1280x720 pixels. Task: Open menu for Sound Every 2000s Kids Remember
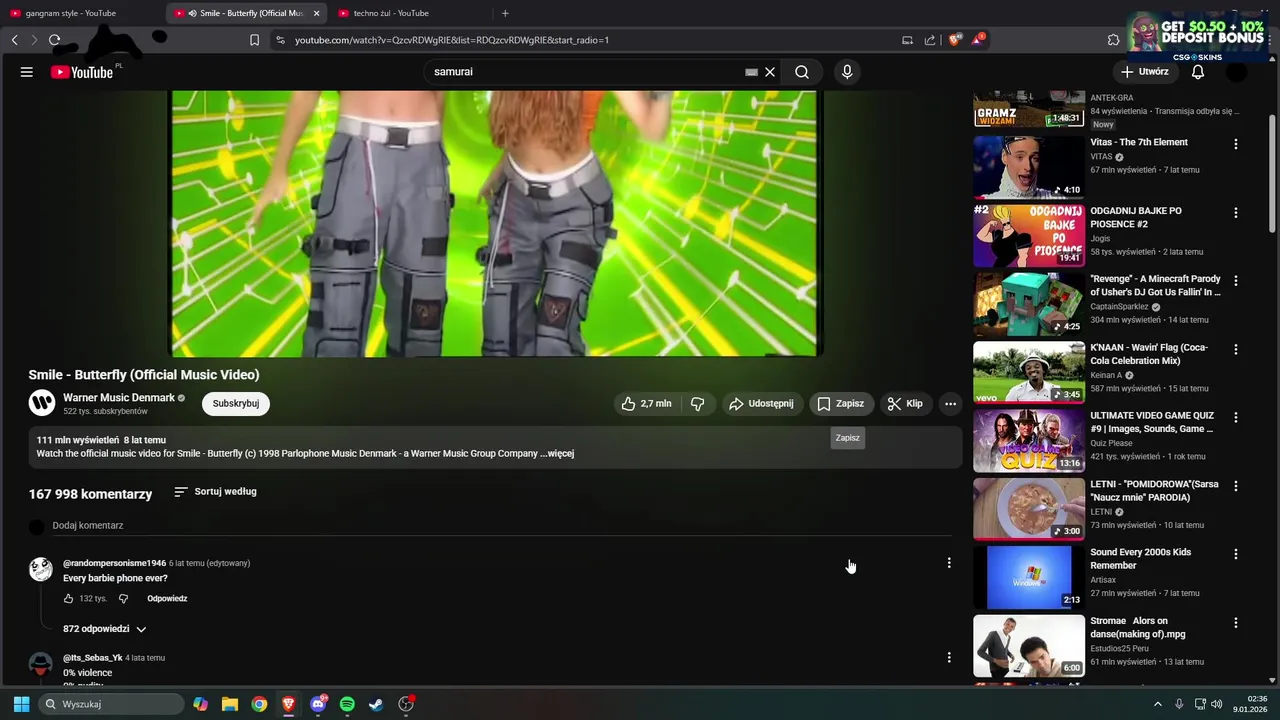[x=1236, y=554]
